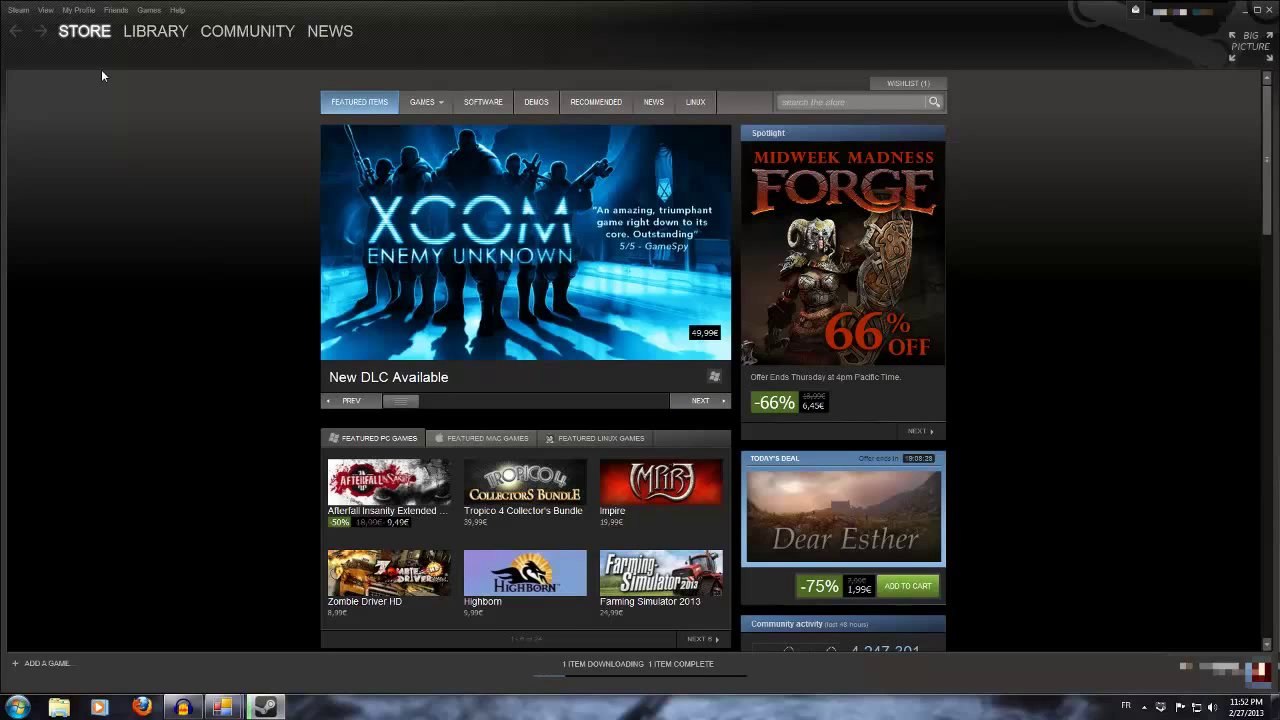Select the Featured Items tab

point(360,102)
